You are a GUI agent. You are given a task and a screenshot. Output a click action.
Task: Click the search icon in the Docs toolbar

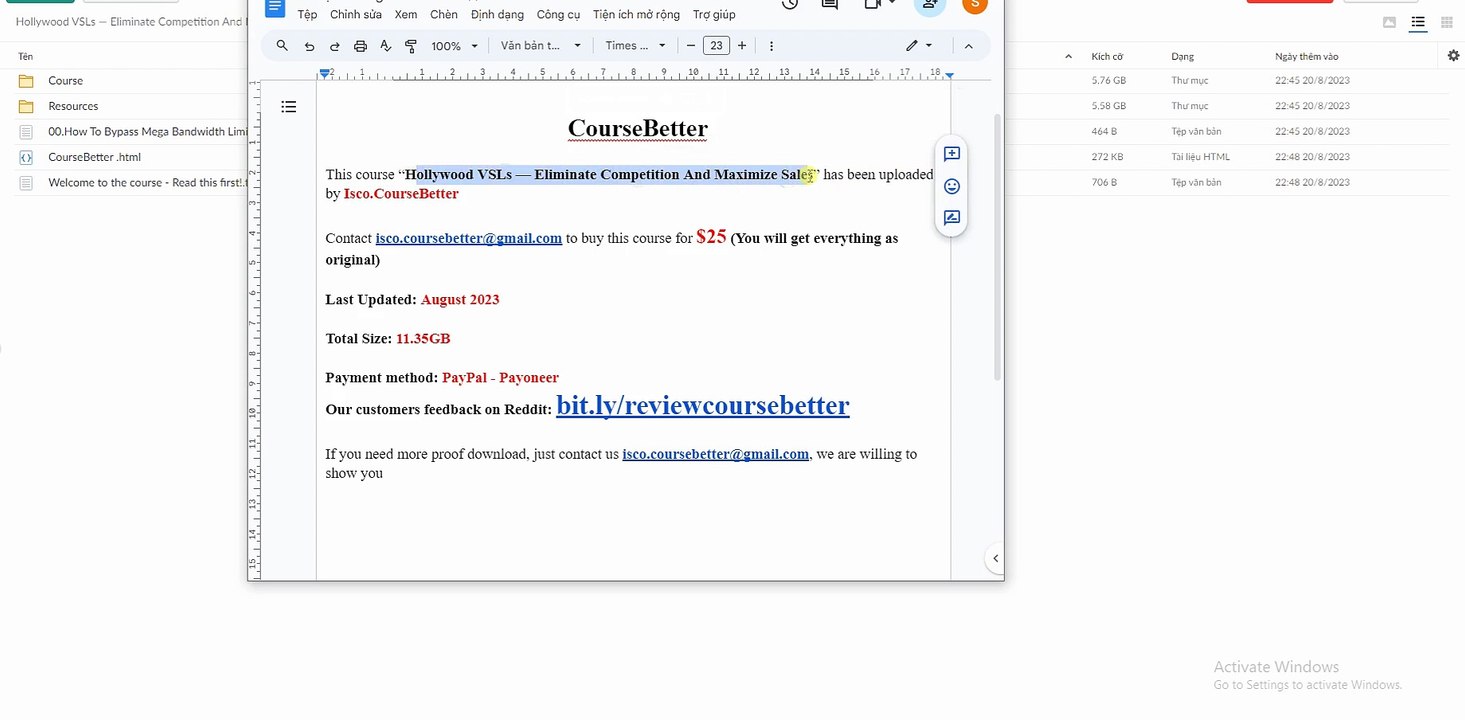point(282,45)
